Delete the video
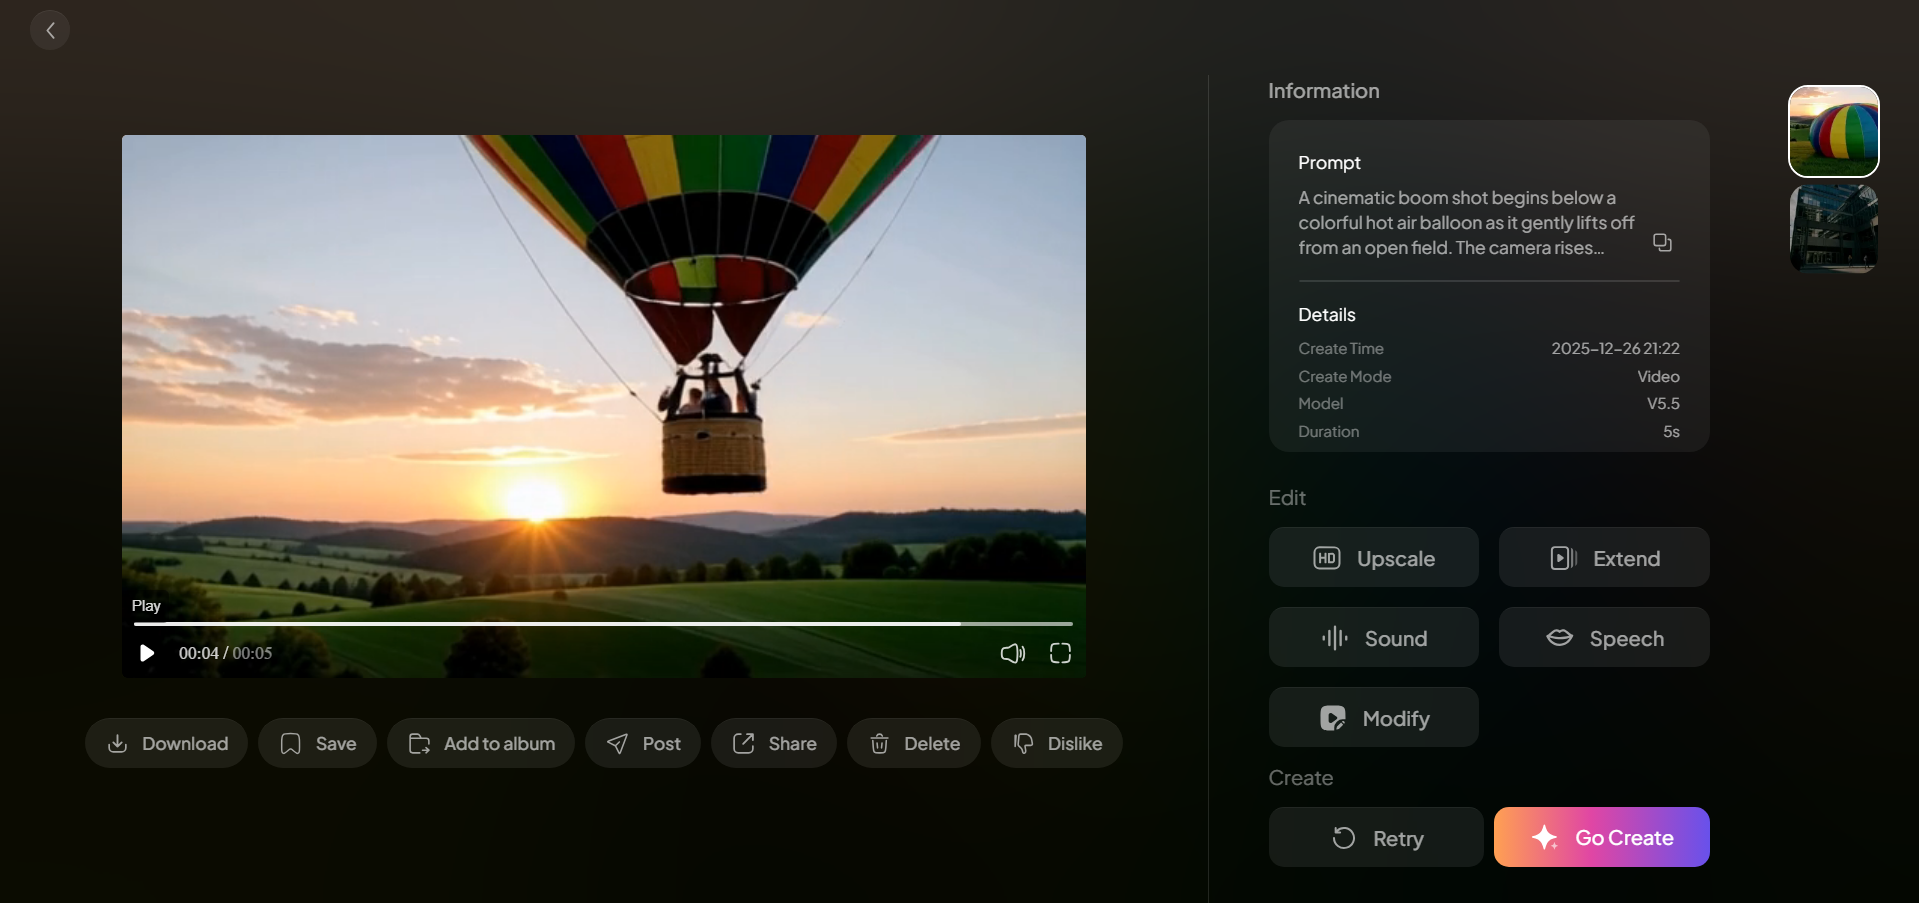The width and height of the screenshot is (1919, 903). click(x=914, y=743)
